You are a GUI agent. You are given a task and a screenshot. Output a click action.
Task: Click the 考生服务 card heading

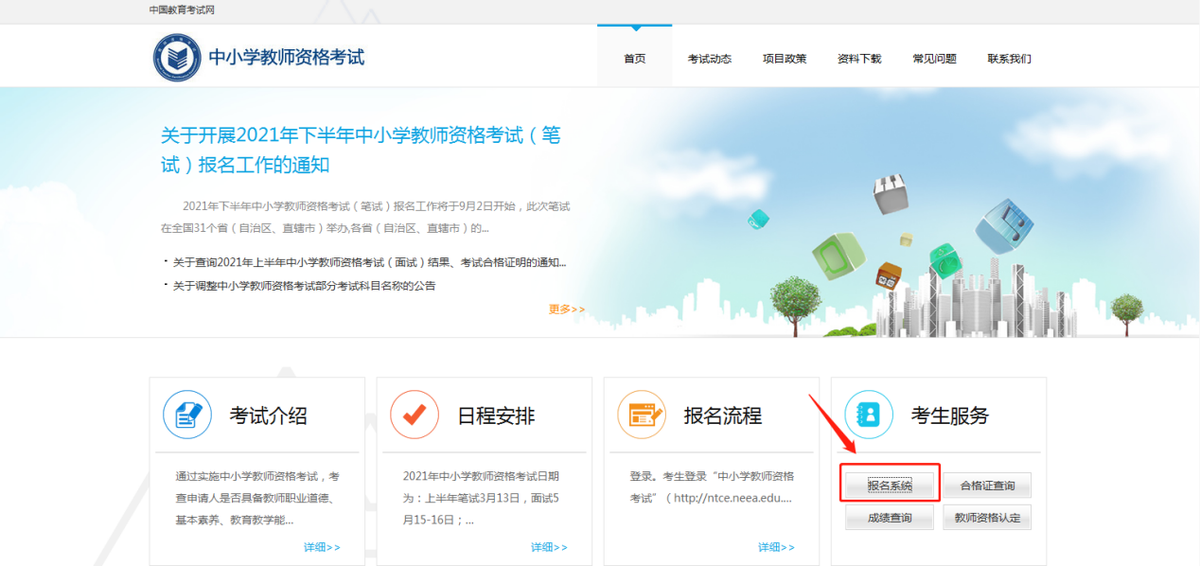pyautogui.click(x=950, y=416)
